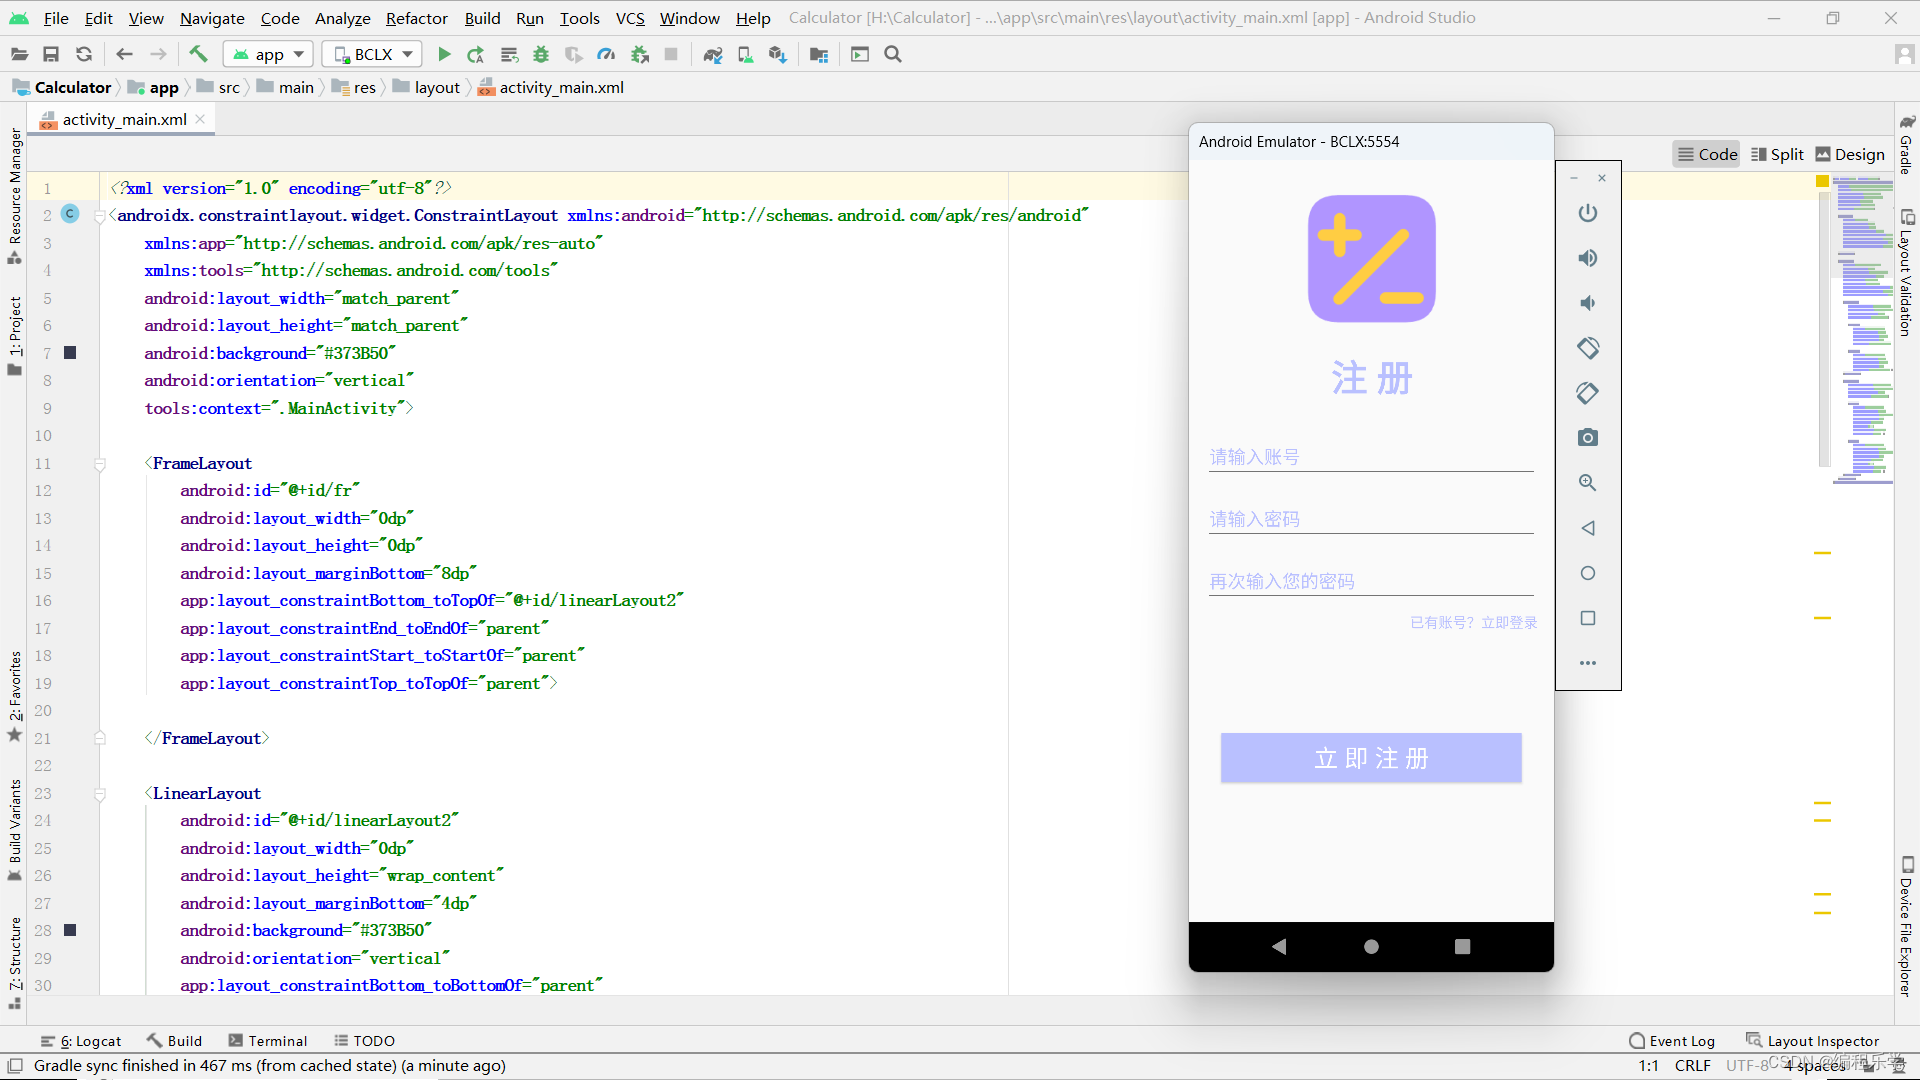Click the 立即注册 button in emulator

1370,758
